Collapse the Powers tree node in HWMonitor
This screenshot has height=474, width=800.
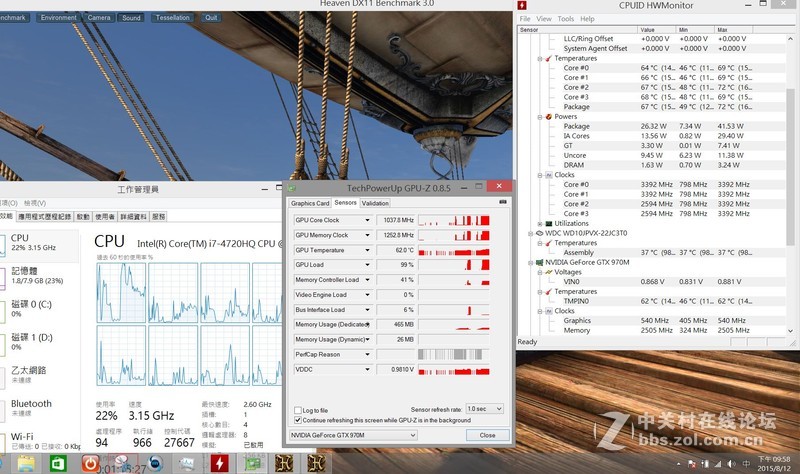(x=540, y=116)
